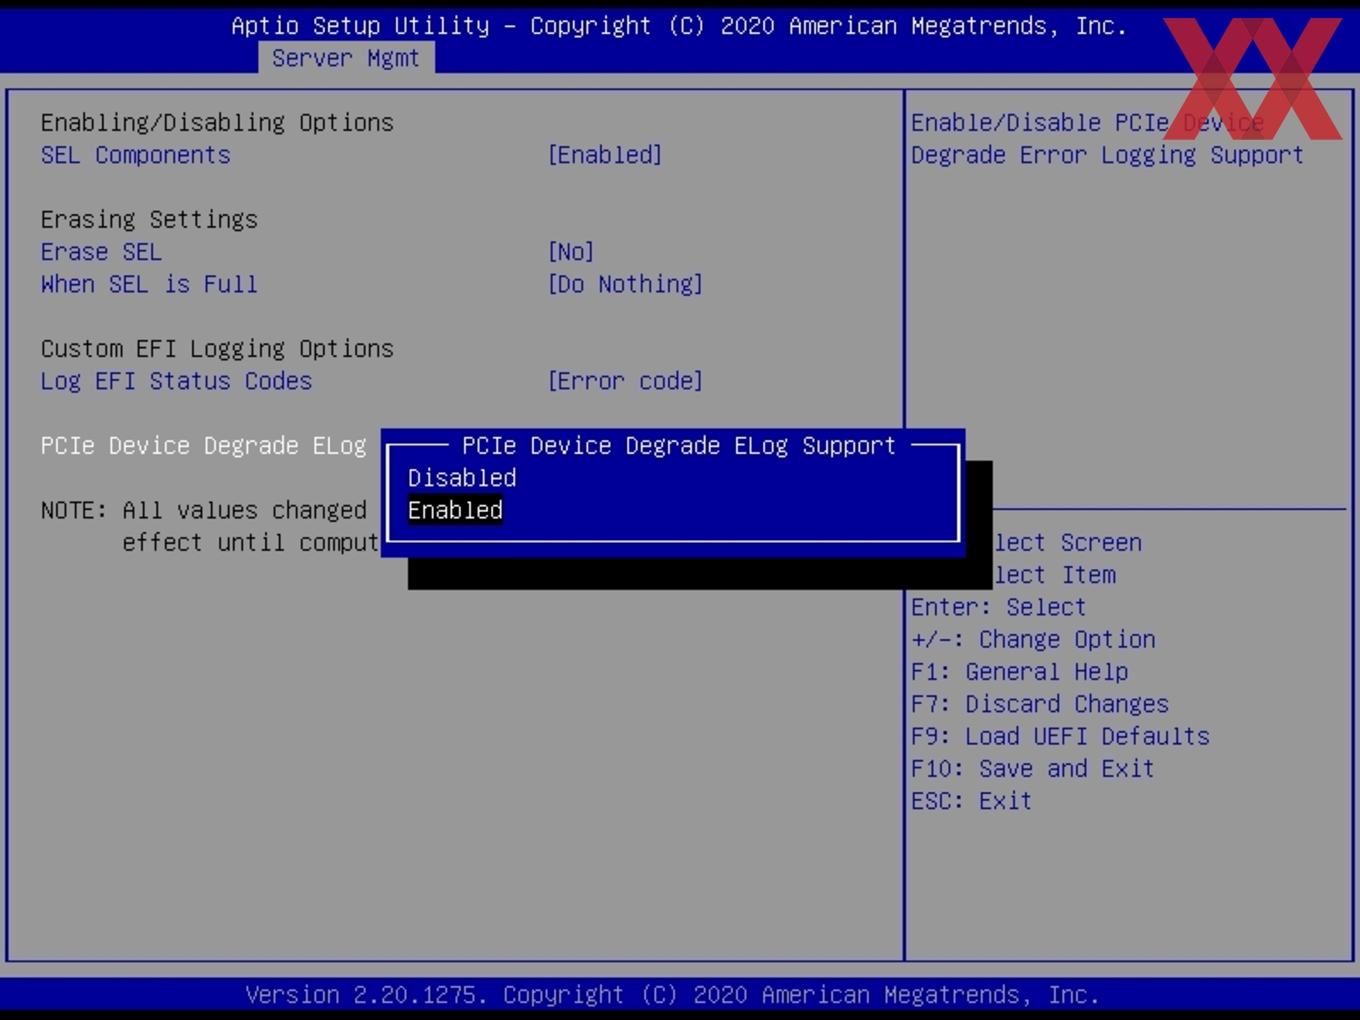
Task: Open the Erase SEL [No] value
Action: (x=571, y=252)
